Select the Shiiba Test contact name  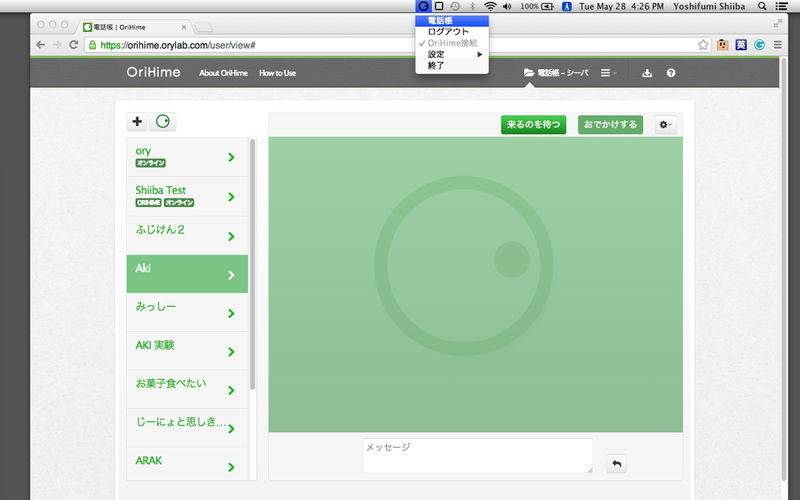coord(161,190)
